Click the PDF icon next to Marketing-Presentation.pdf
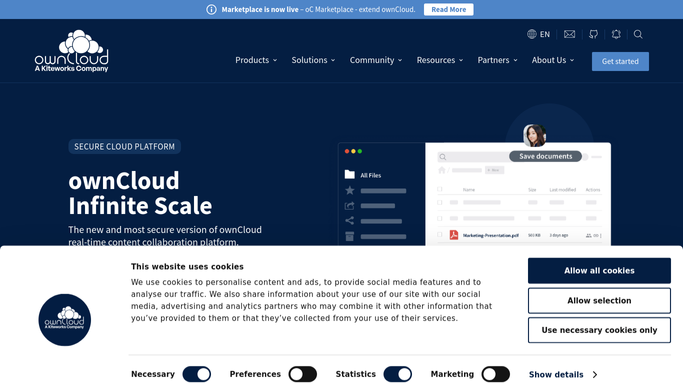The width and height of the screenshot is (683, 384). 454,235
